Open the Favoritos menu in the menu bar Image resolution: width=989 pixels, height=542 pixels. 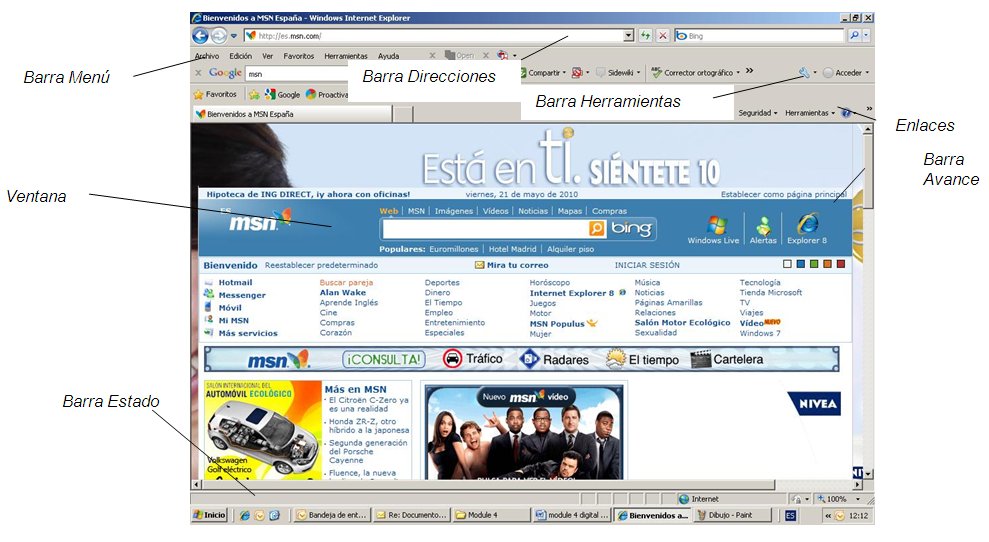pyautogui.click(x=298, y=56)
